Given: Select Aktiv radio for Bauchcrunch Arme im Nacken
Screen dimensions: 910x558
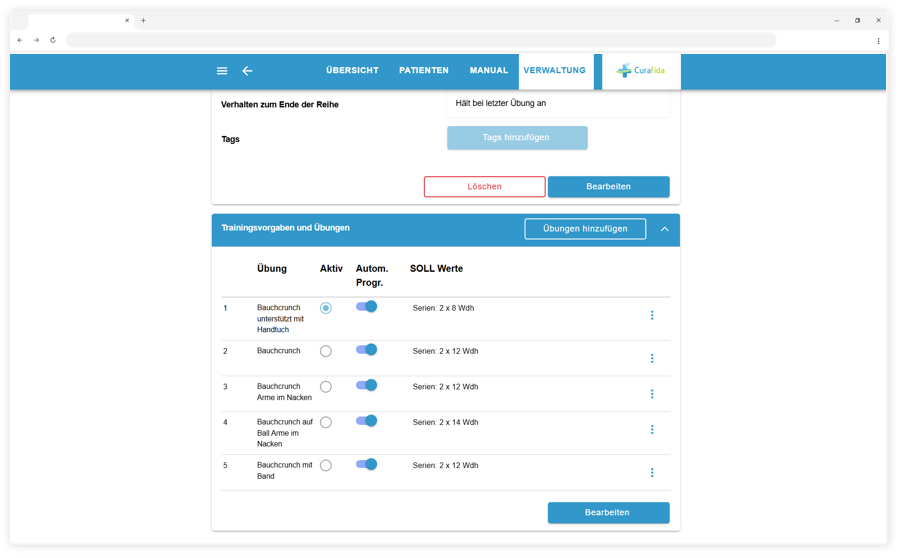Looking at the screenshot, I should tap(326, 387).
